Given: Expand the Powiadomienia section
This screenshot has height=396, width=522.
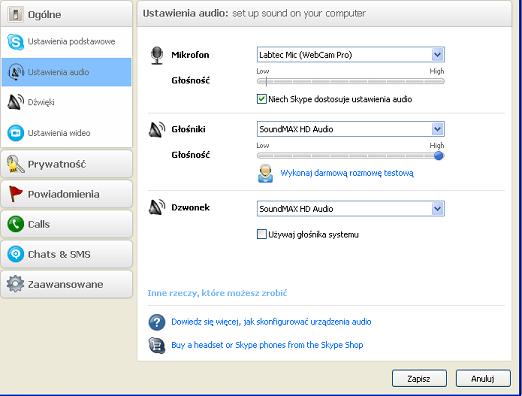Looking at the screenshot, I should click(x=67, y=194).
